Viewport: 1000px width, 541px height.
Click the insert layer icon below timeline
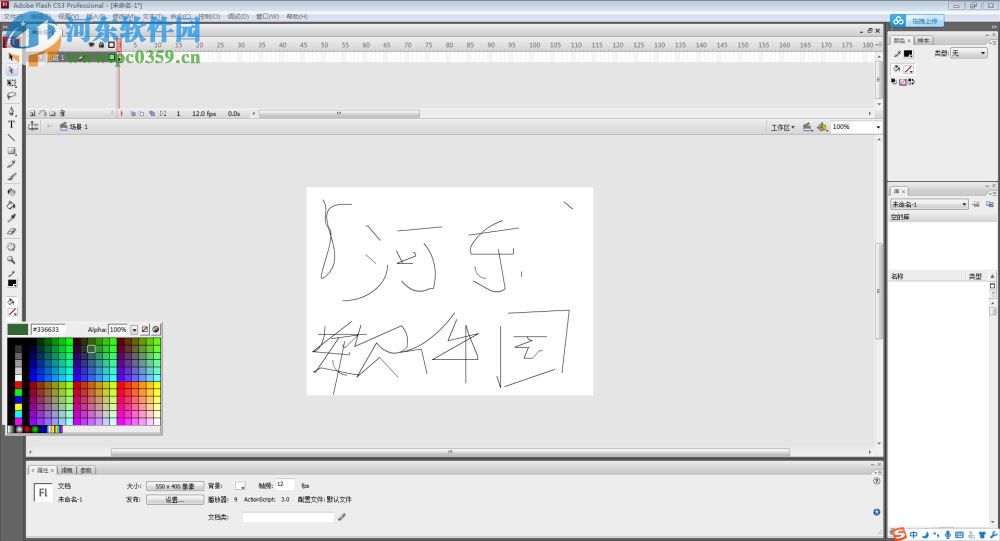(33, 114)
